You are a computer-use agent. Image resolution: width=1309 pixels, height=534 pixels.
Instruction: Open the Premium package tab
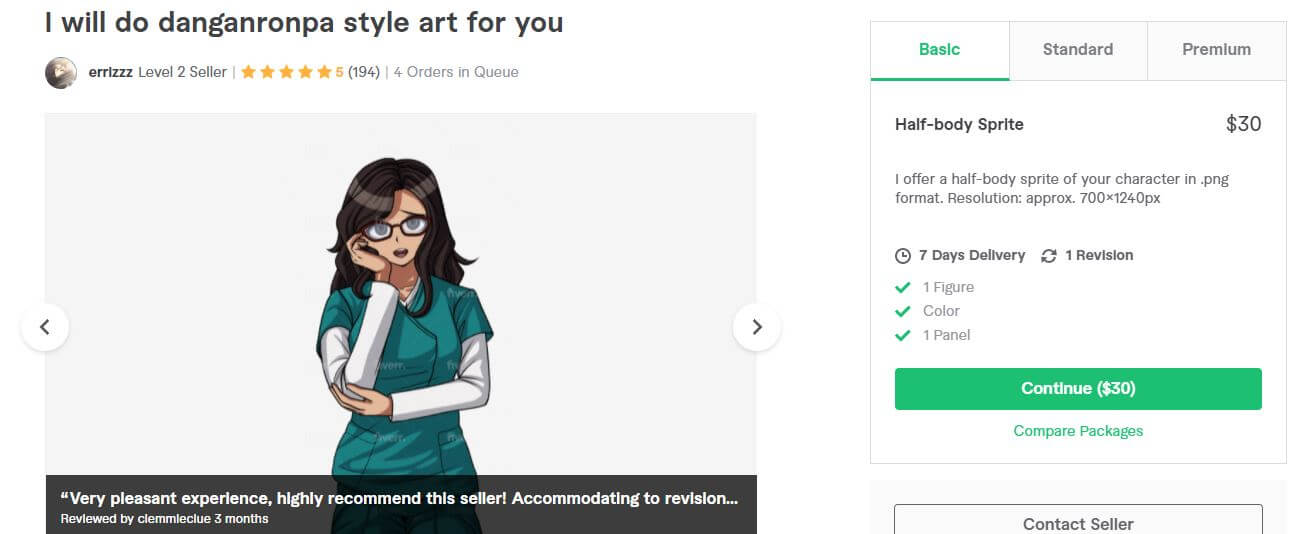pyautogui.click(x=1216, y=50)
